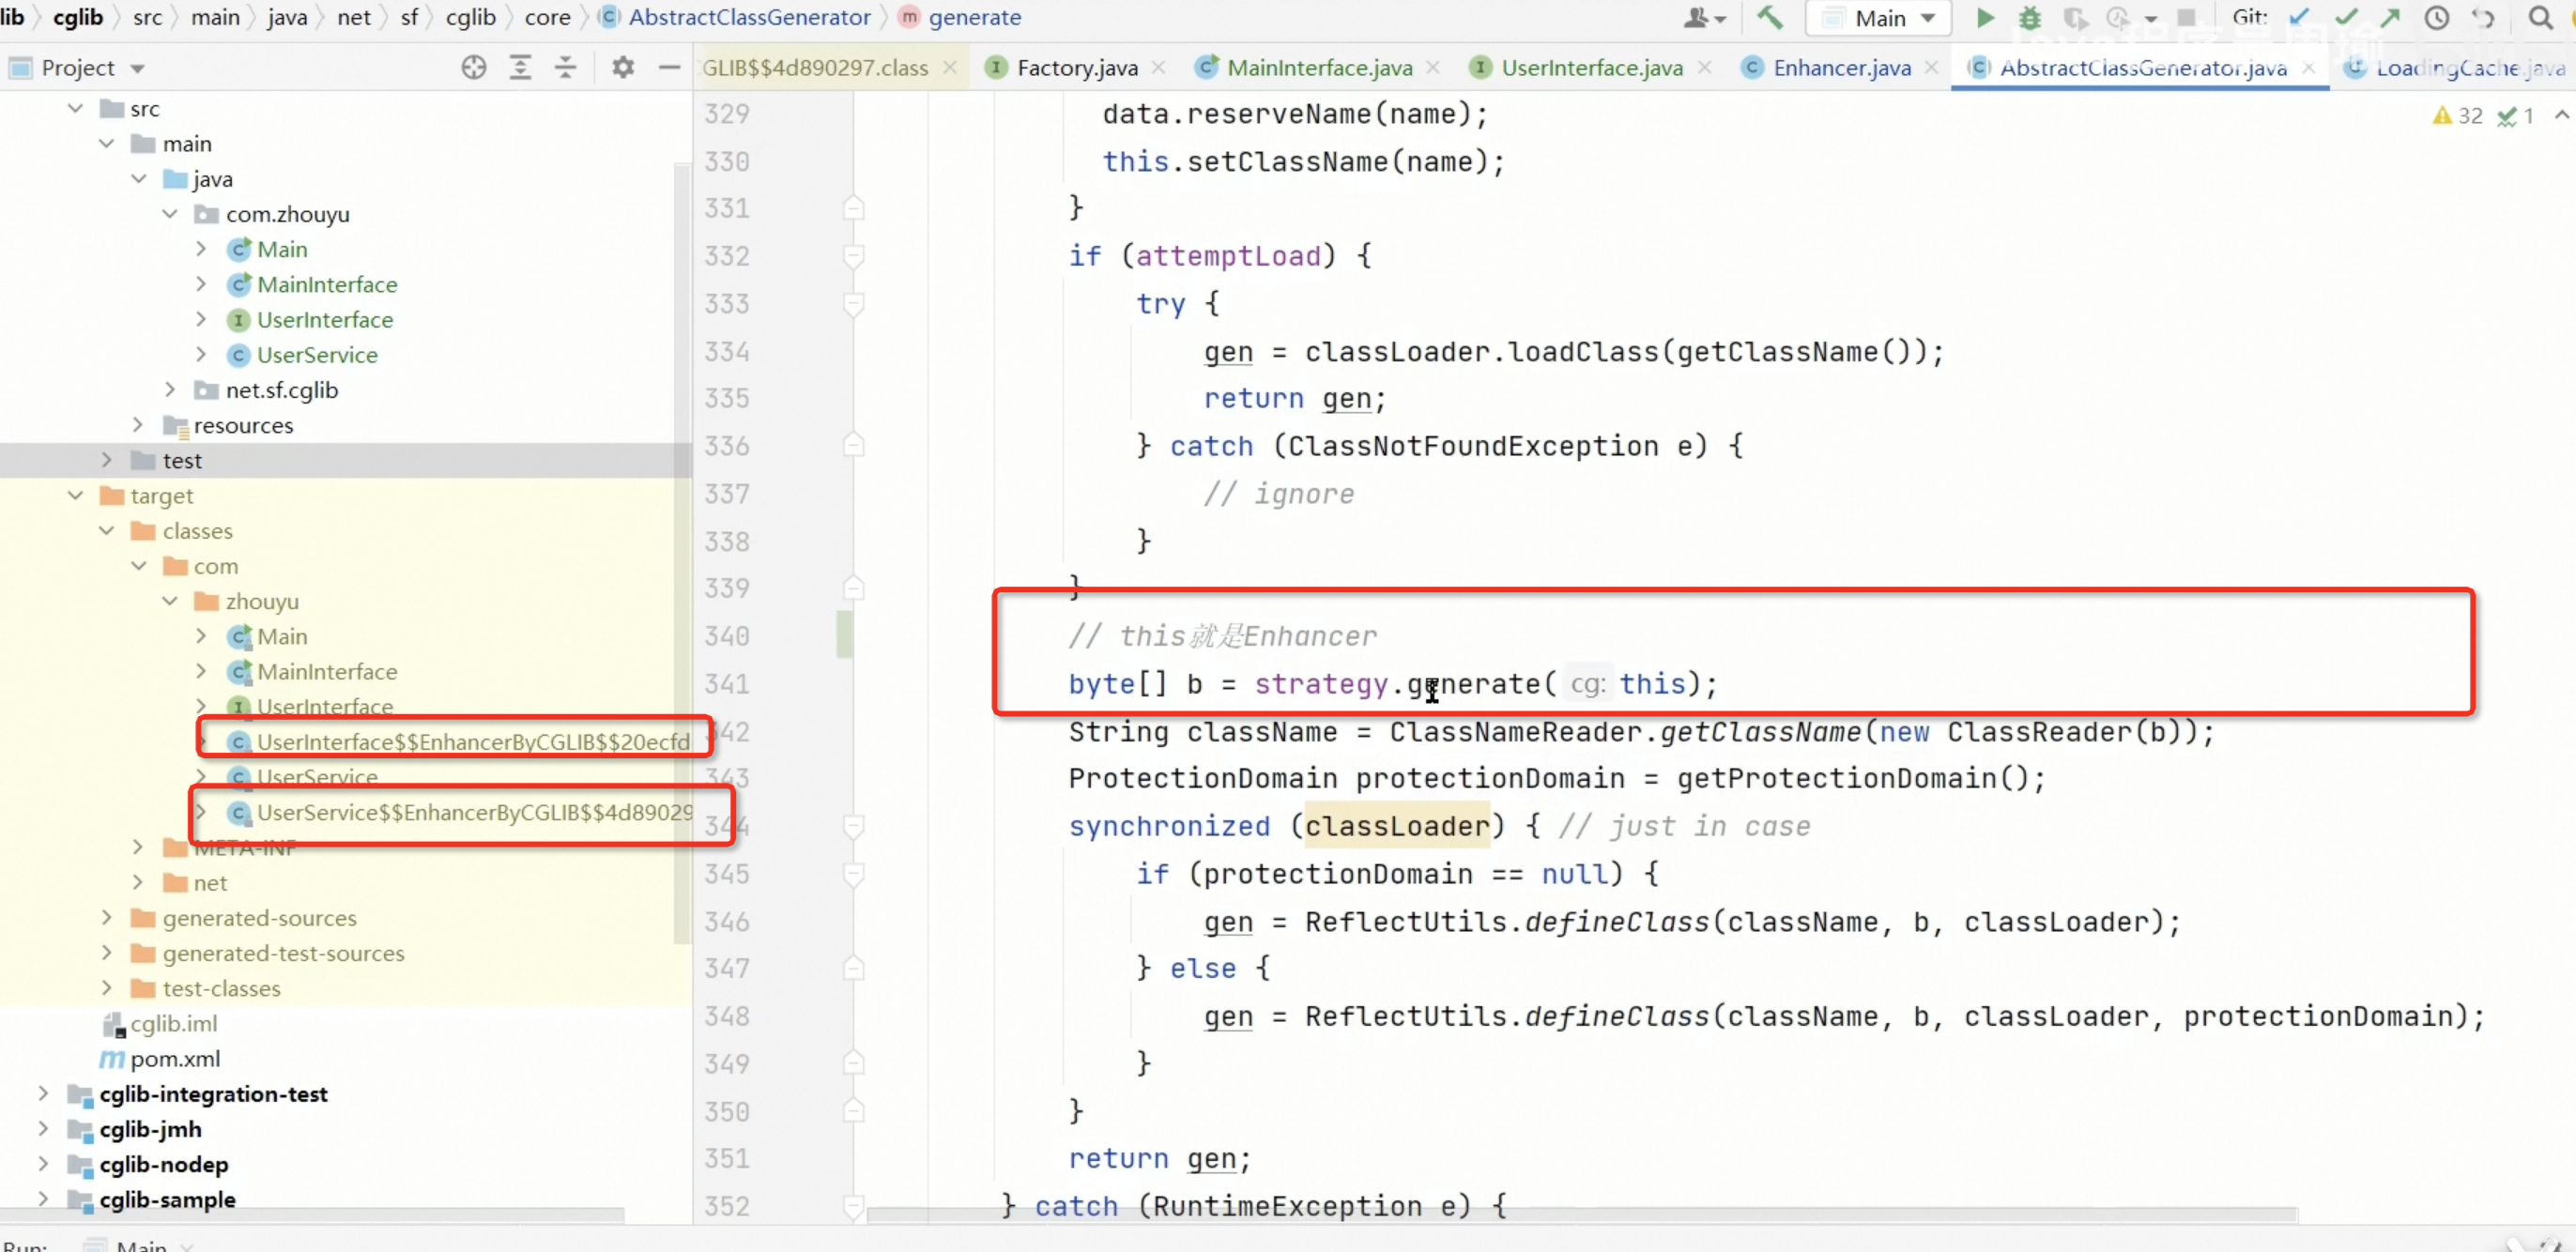Click the core breadcrumb segment
This screenshot has height=1252, width=2576.
click(548, 17)
